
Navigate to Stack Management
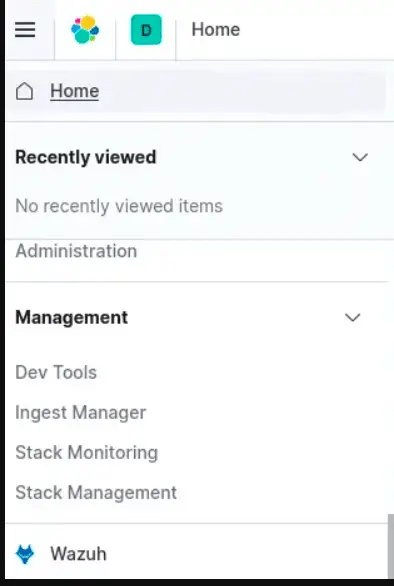point(96,493)
